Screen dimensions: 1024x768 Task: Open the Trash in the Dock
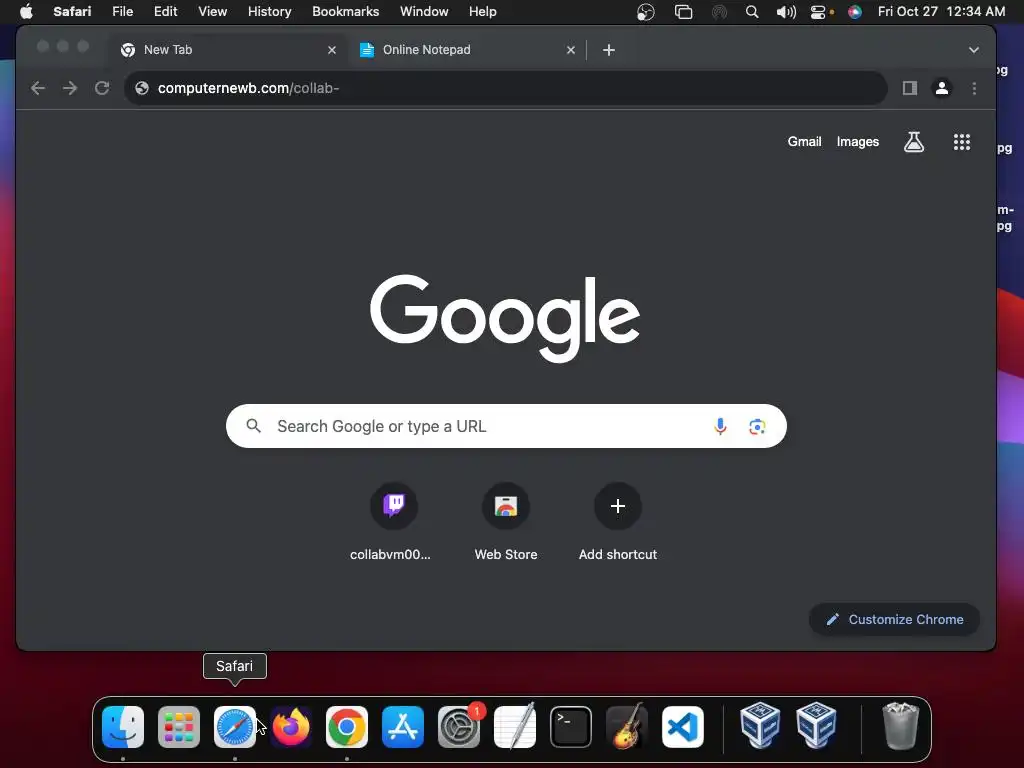[901, 726]
